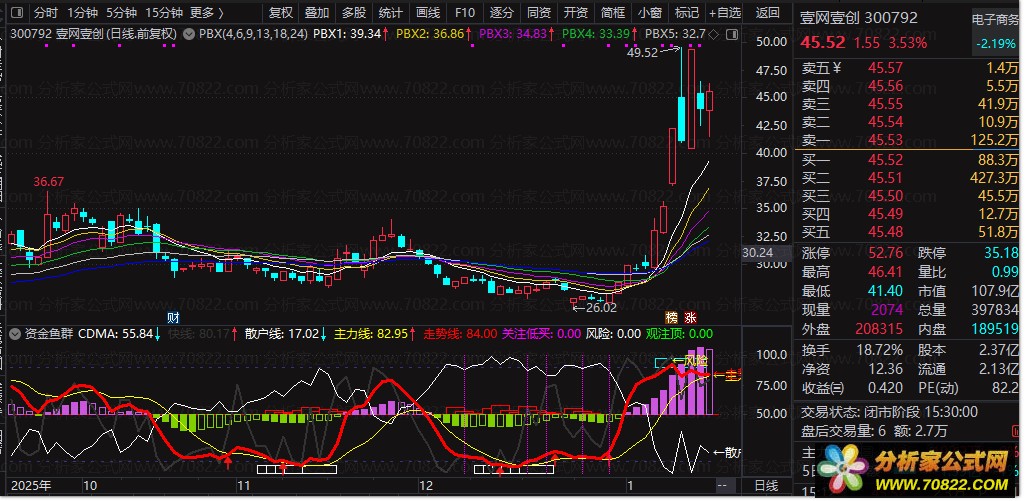The height and width of the screenshot is (501, 1025).
Task: Click 涨 limit-up marker on chart
Action: tap(690, 317)
